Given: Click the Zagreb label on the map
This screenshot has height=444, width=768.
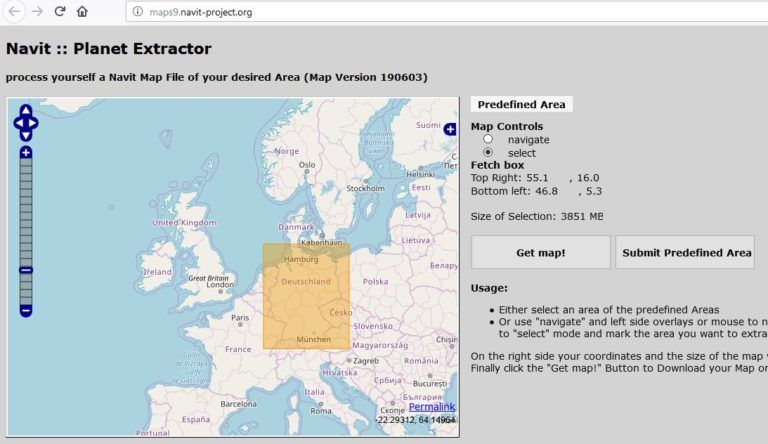Looking at the screenshot, I should click(x=366, y=361).
